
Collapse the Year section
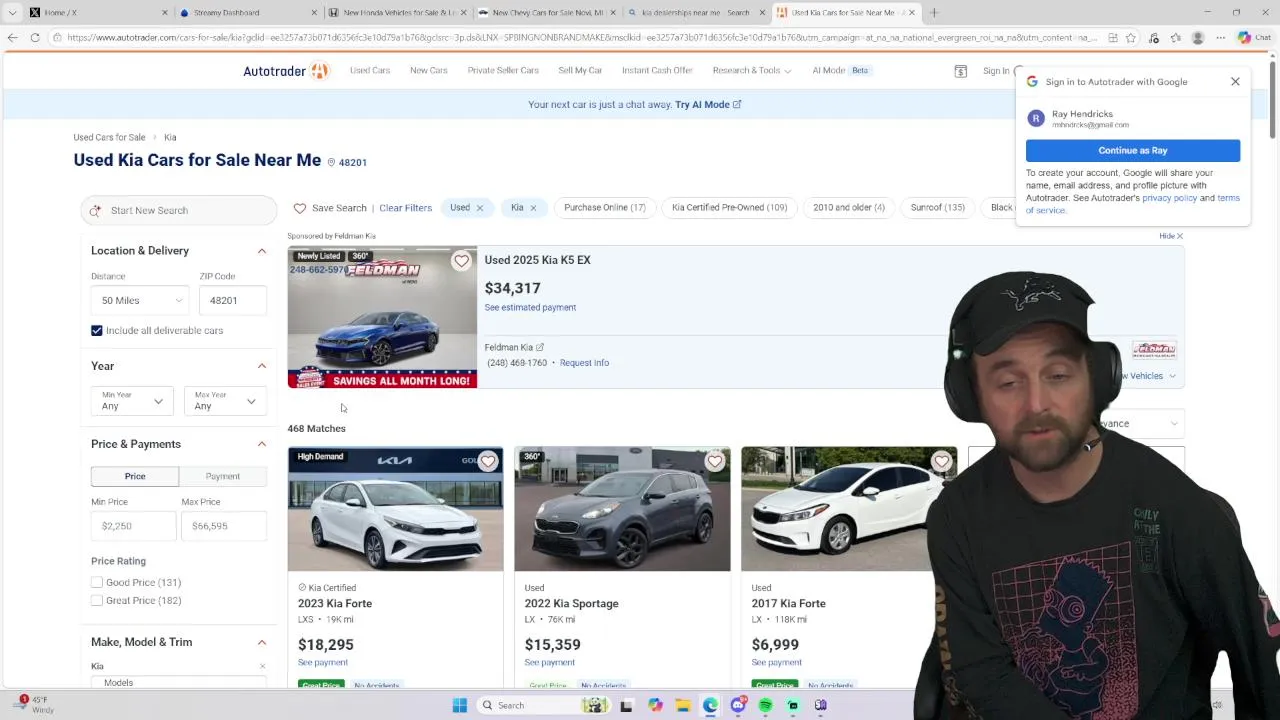click(262, 366)
